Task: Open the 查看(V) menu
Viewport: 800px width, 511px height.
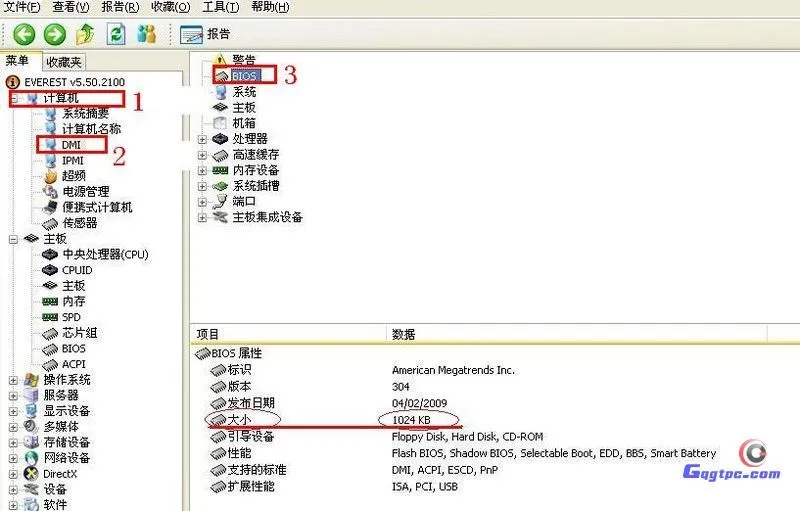Action: [x=70, y=7]
